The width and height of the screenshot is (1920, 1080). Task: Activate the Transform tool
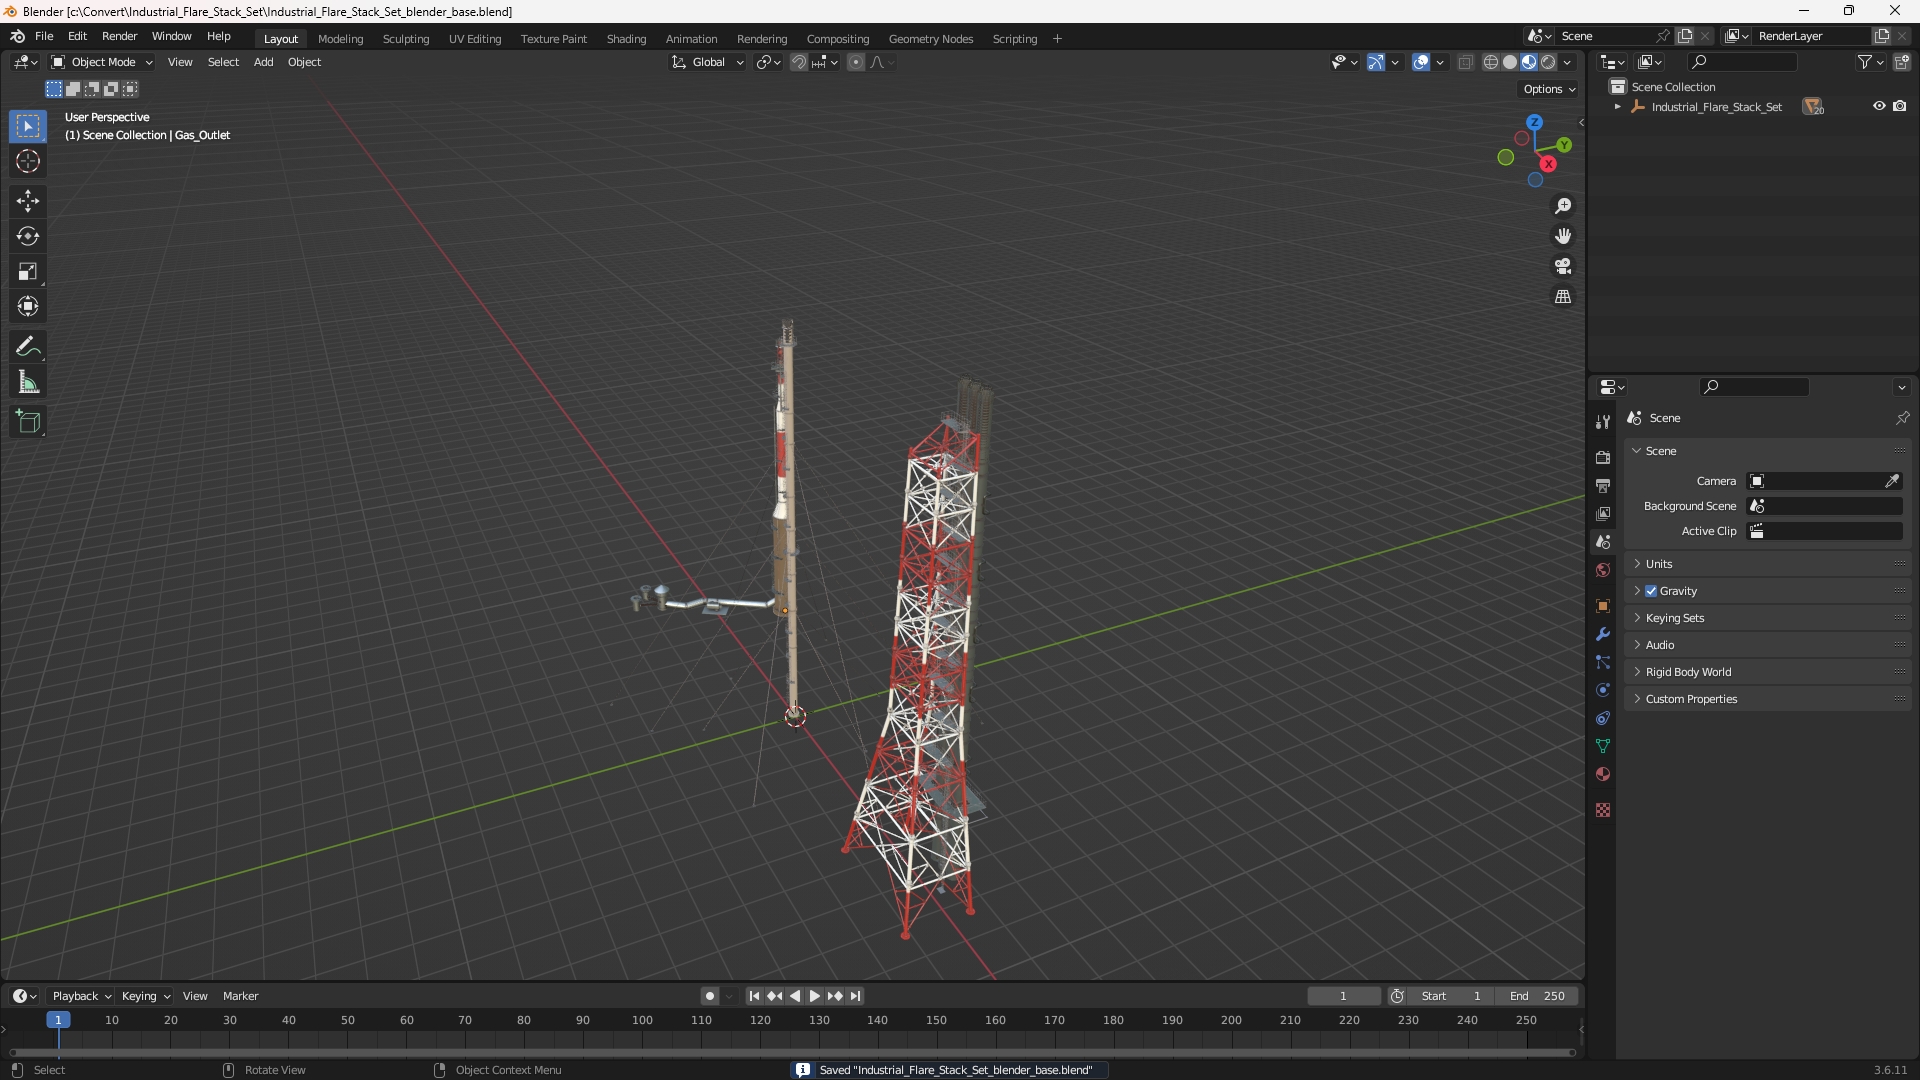tap(28, 306)
